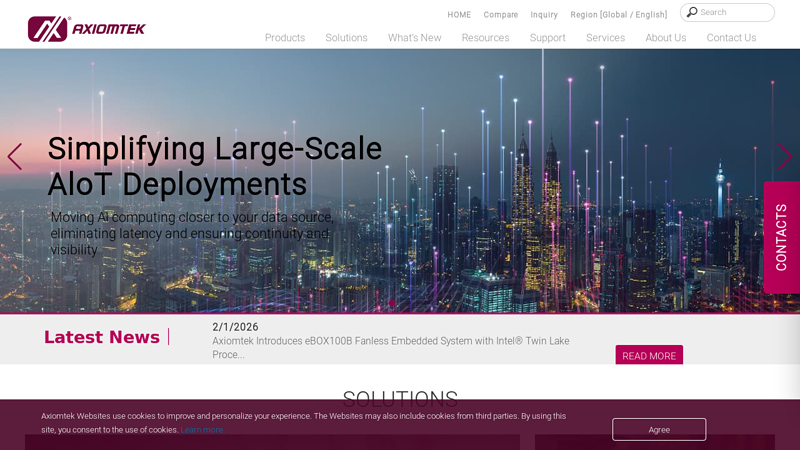Open the Inquiry link
800x450 pixels.
[544, 15]
